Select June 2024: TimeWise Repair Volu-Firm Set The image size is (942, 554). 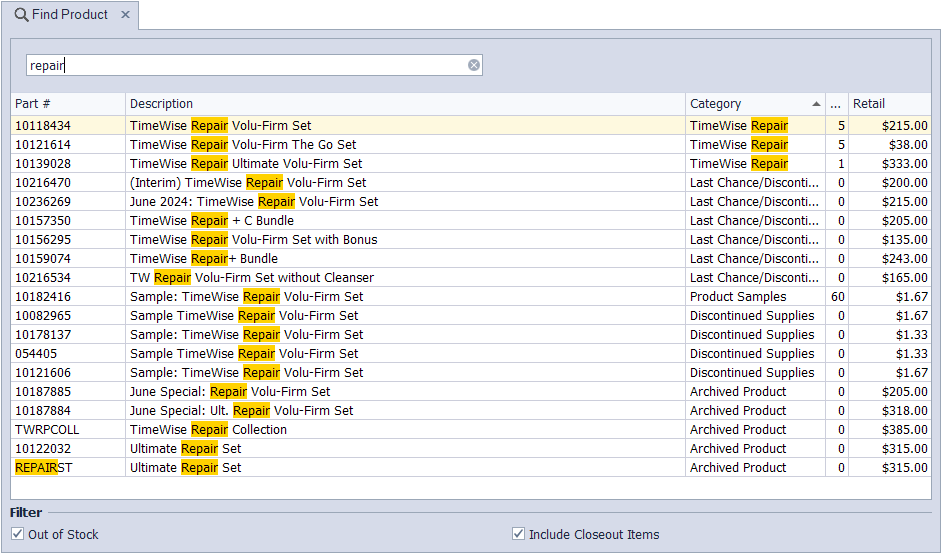(x=254, y=202)
